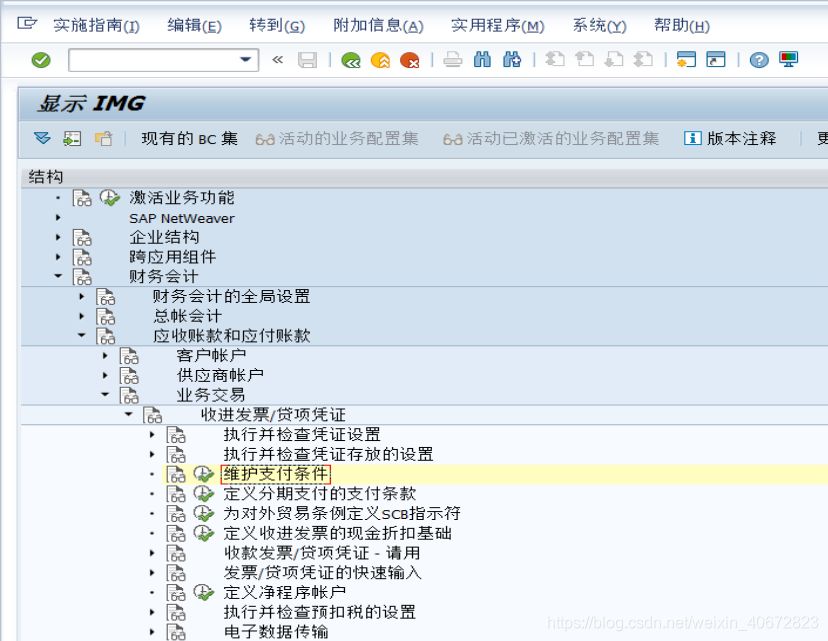Screen dimensions: 828x641
Task: Click execute clock icon for 定义分期支付的支付条款
Action: click(203, 494)
